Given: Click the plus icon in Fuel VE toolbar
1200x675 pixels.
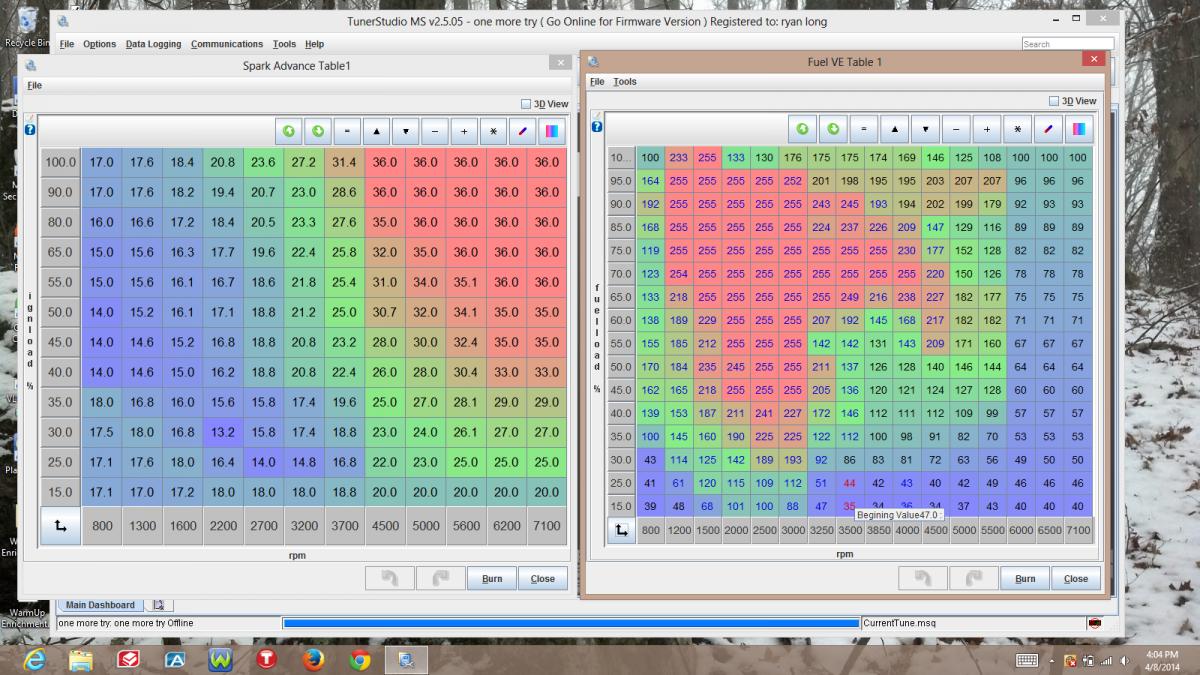Looking at the screenshot, I should 987,129.
